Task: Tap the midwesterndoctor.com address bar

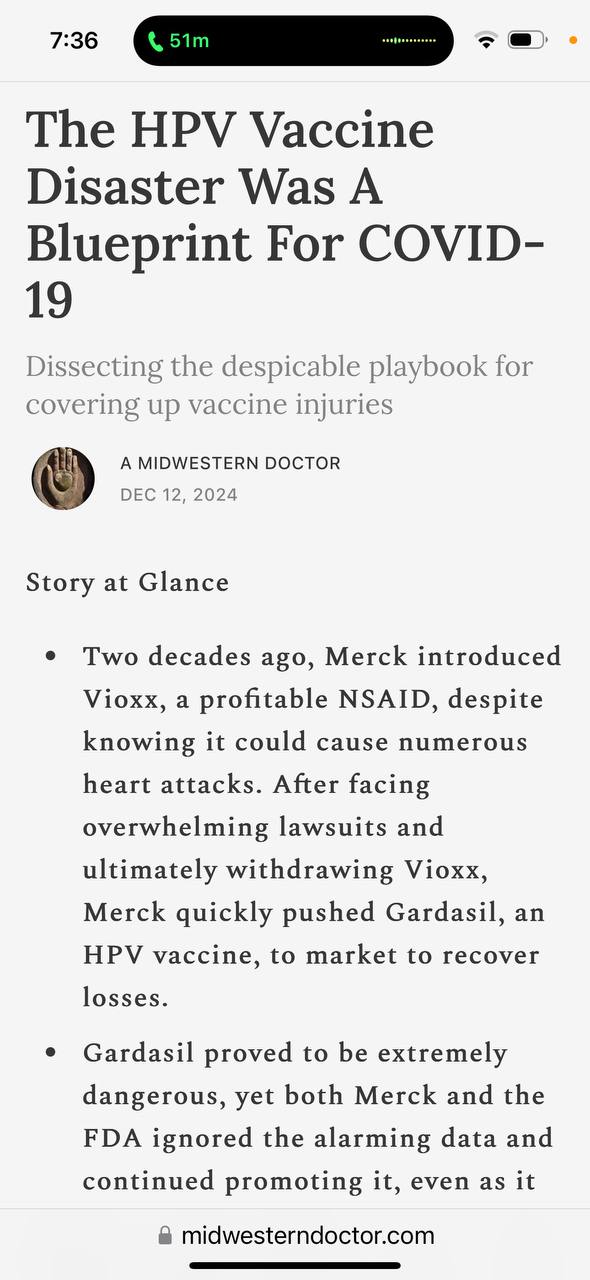Action: tap(295, 1236)
